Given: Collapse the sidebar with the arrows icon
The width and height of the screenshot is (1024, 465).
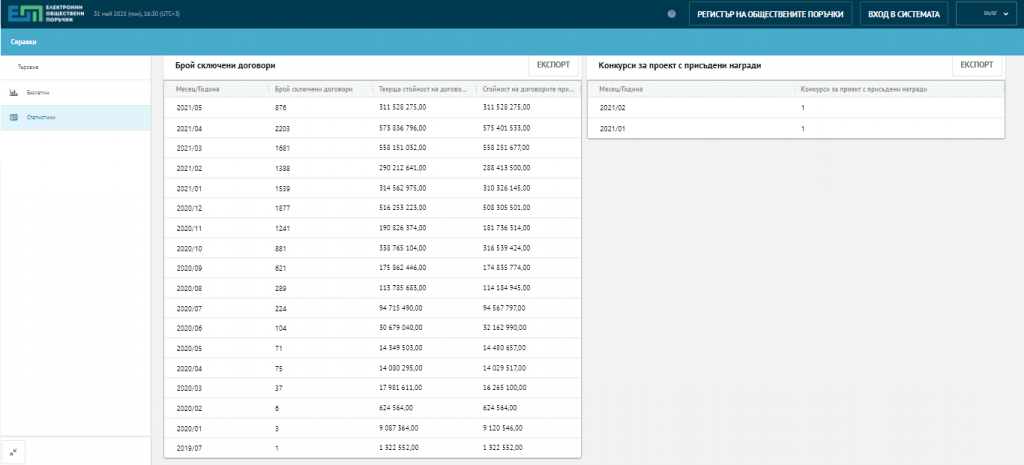Looking at the screenshot, I should coord(14,451).
